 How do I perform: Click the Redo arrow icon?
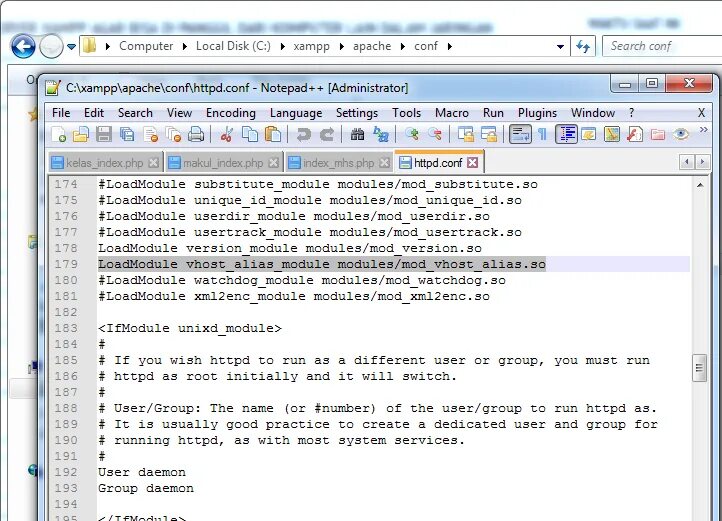(326, 135)
